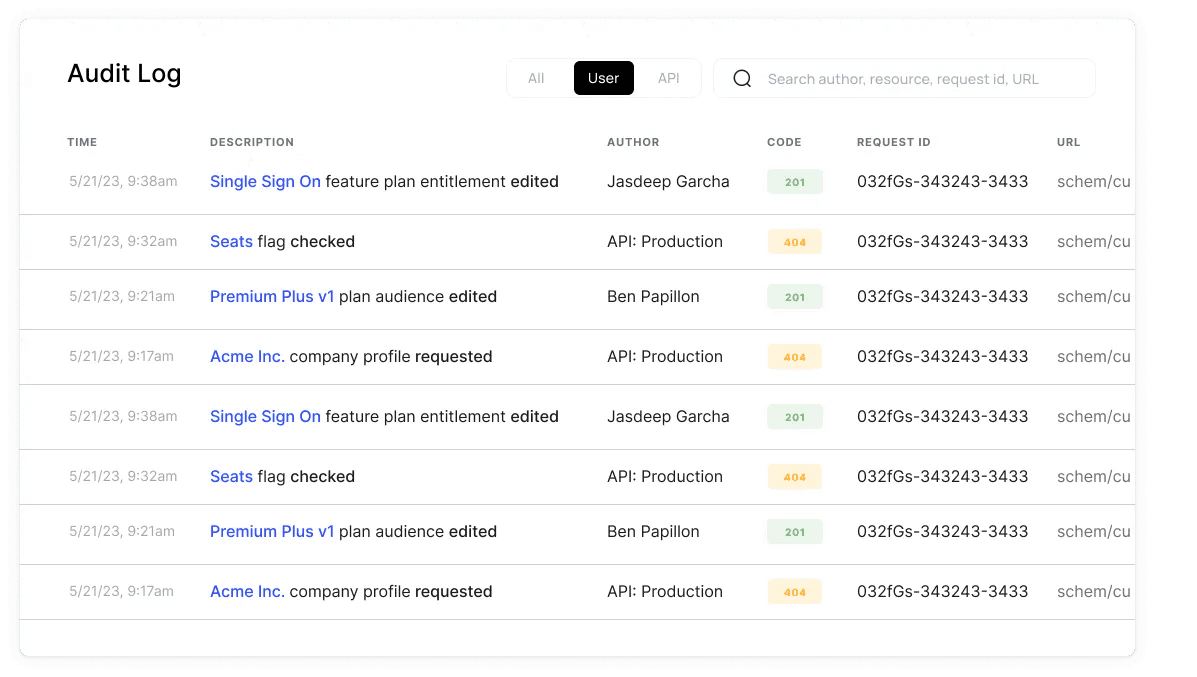
Task: Sort by the CODE column header
Action: tap(784, 142)
